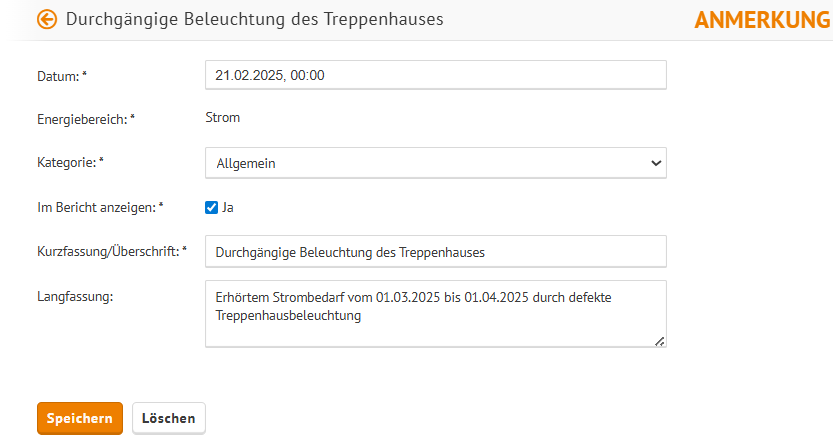Click into the Kurzfassung/Überschrift text field
Viewport: 833px width, 447px height.
coord(436,251)
